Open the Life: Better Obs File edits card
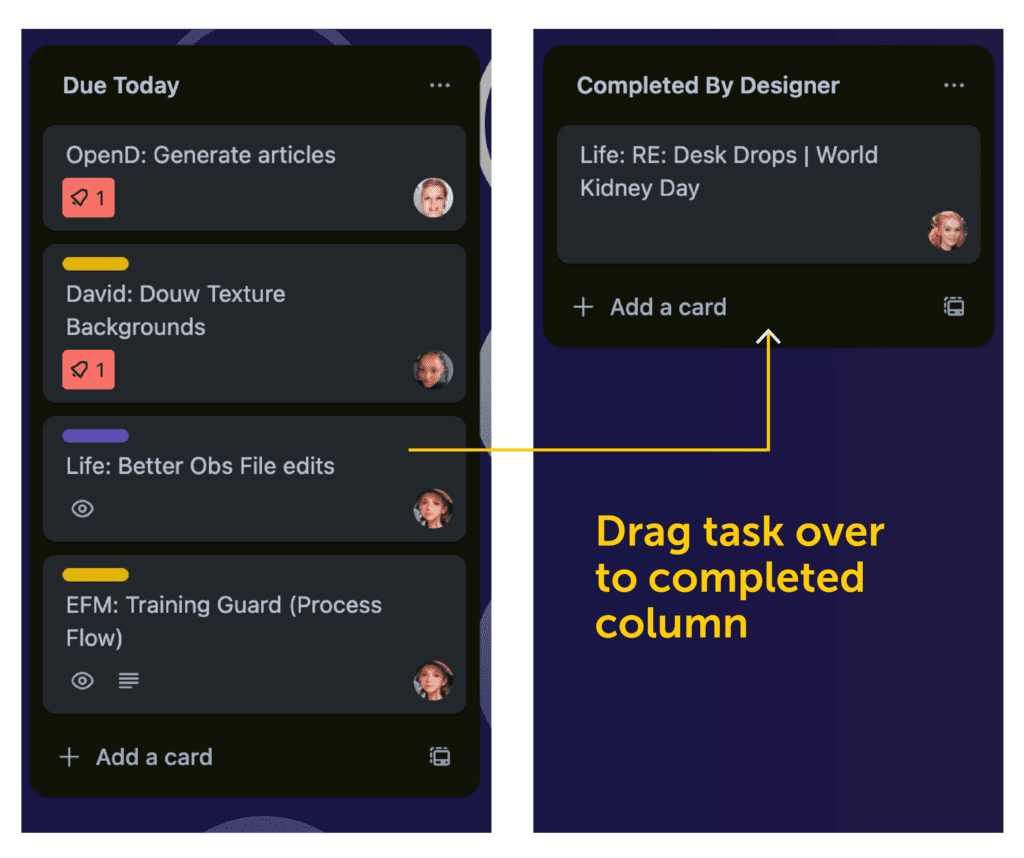 click(200, 466)
